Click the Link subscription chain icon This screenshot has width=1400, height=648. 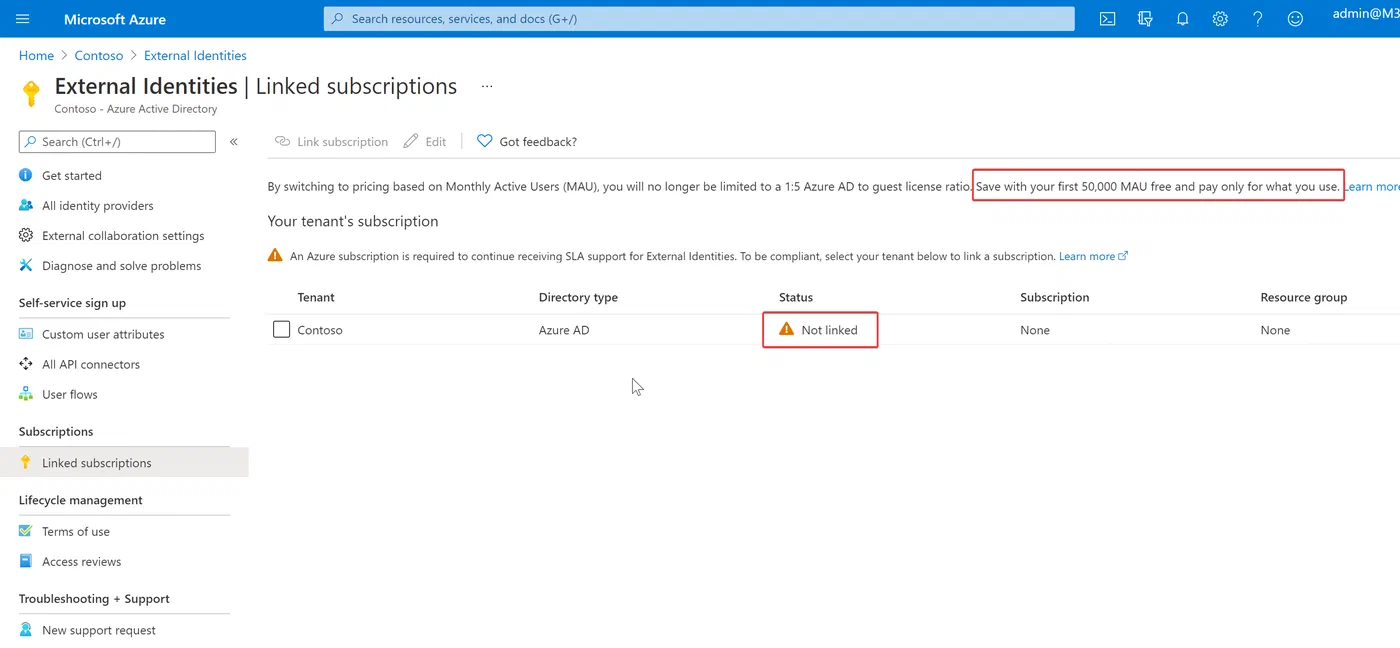tap(282, 142)
